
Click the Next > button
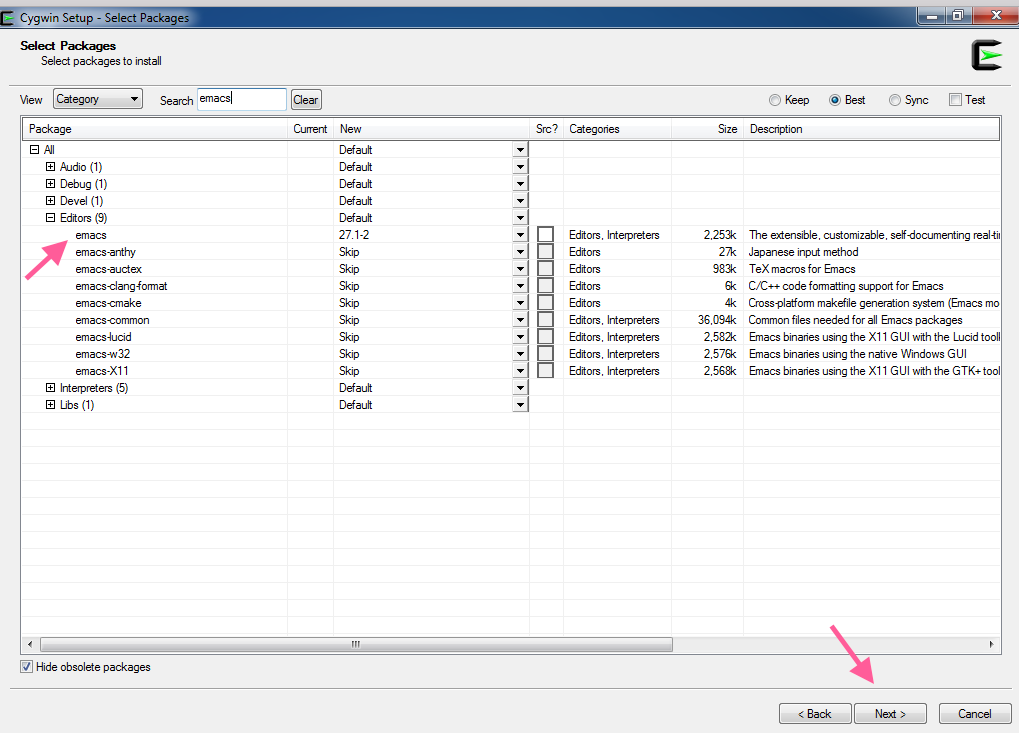coord(890,714)
